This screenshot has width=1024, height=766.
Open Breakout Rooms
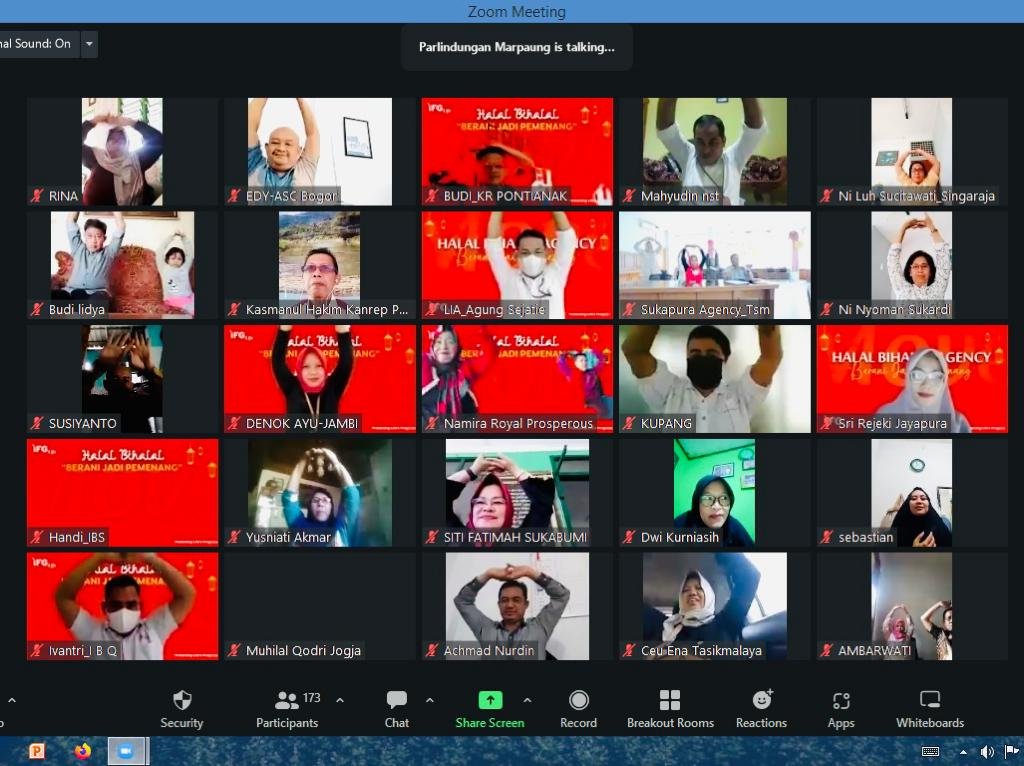click(x=670, y=710)
